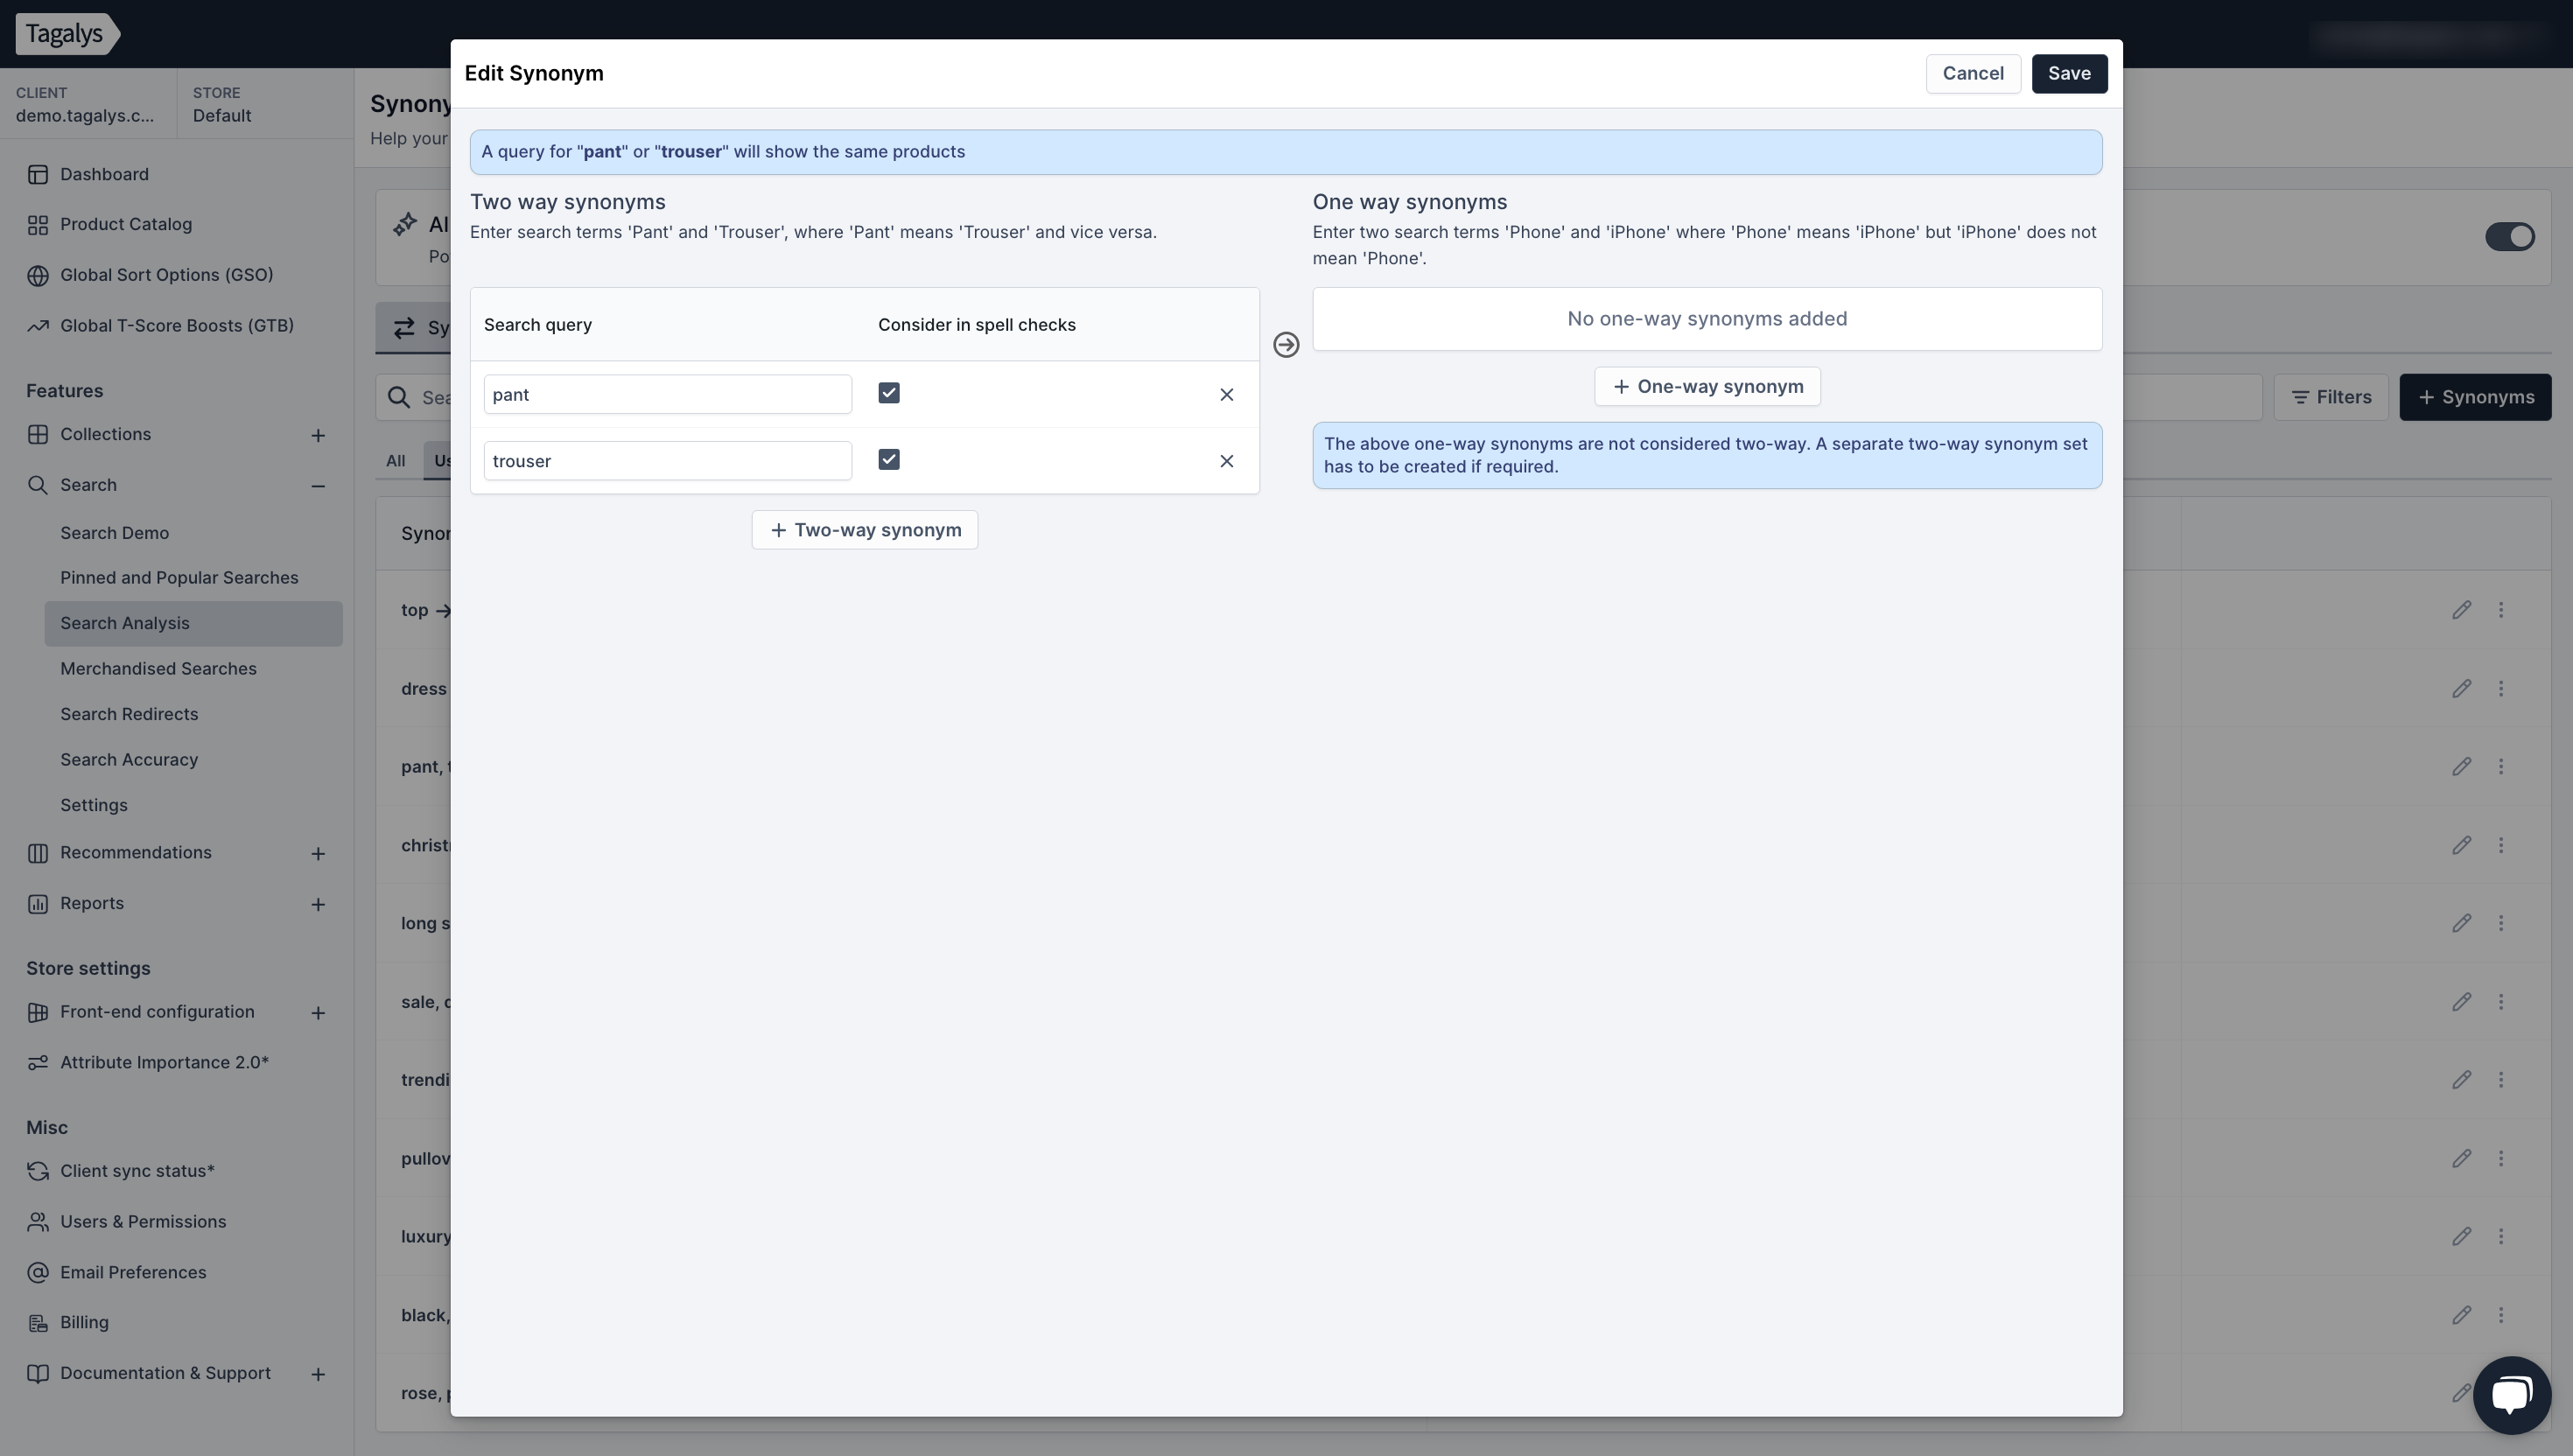Image resolution: width=2573 pixels, height=1456 pixels.
Task: Expand Front-end configuration with plus icon
Action: tap(317, 1013)
